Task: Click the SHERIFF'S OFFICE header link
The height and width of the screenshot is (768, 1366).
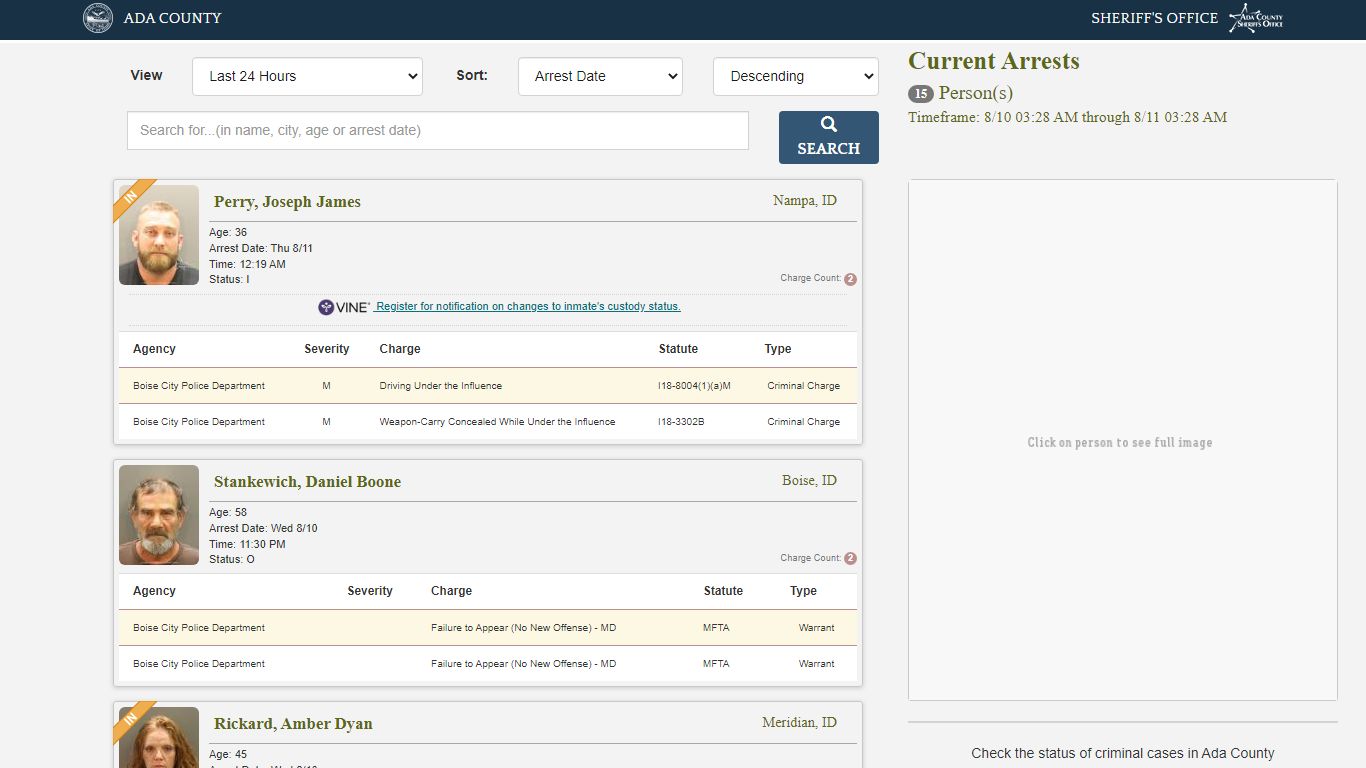Action: click(x=1154, y=18)
